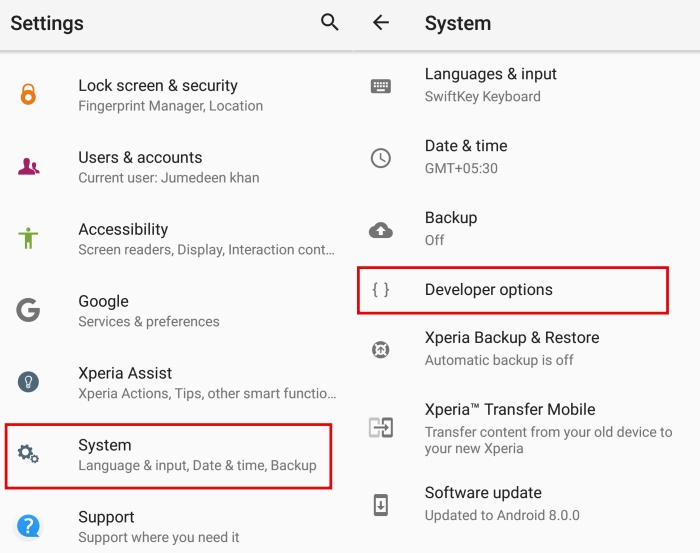Open Languages & input option
Viewport: 700px width, 553px height.
coord(525,85)
